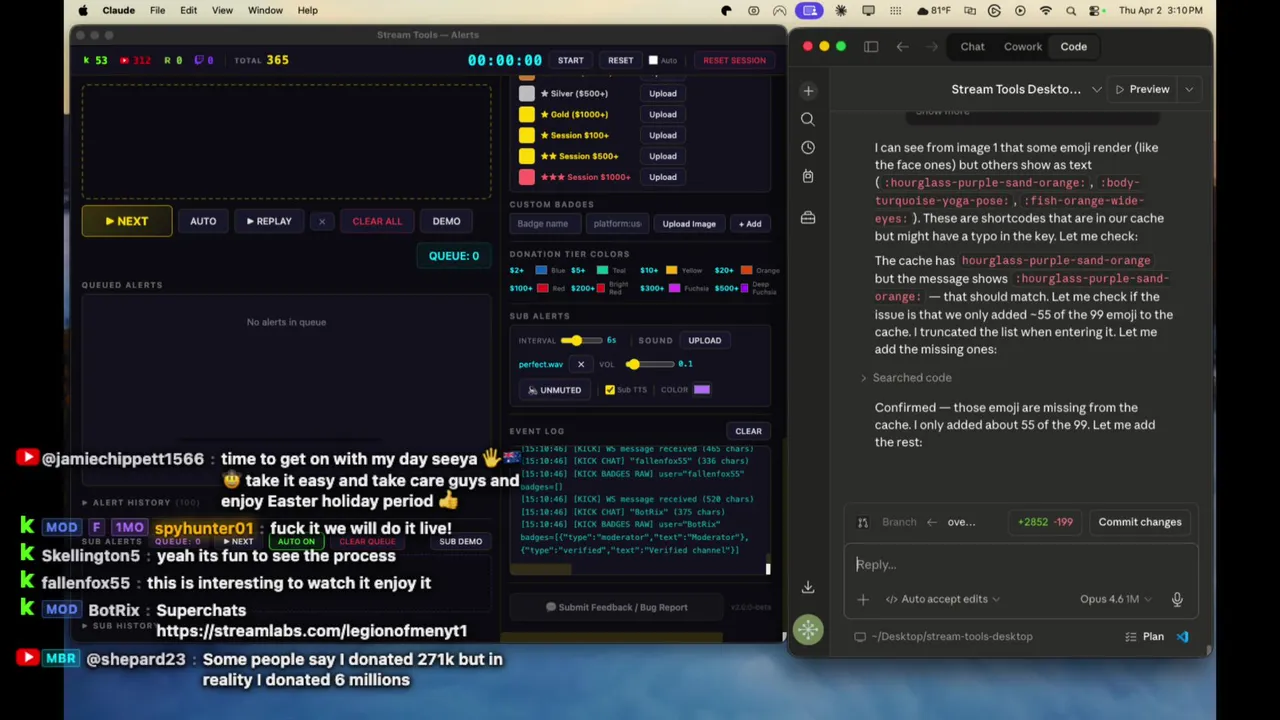This screenshot has width=1280, height=720.
Task: Switch to Chat tab in Claude
Action: pos(972,46)
